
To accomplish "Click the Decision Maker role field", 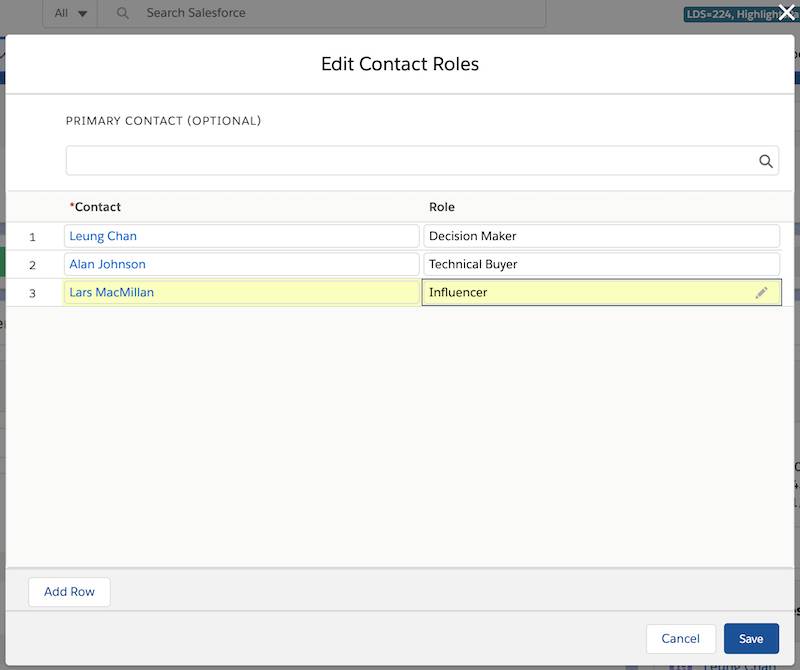I will coord(600,235).
